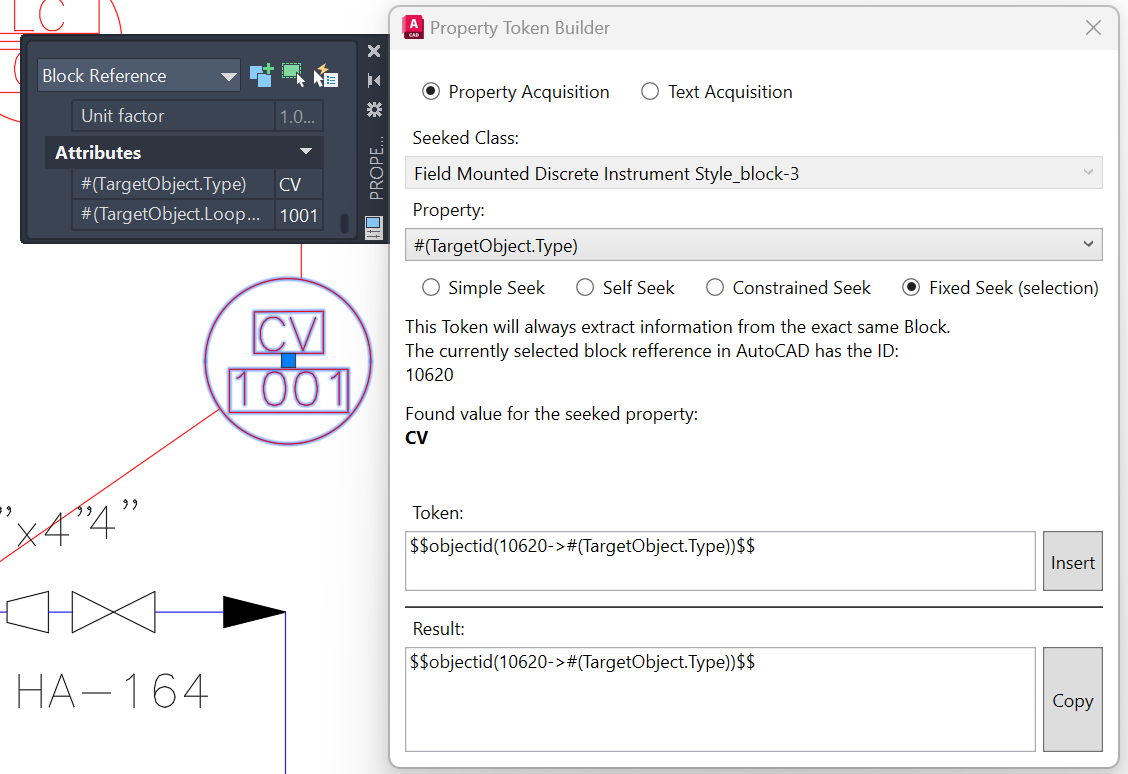Click palette icon below the PROPE... label

[x=373, y=228]
